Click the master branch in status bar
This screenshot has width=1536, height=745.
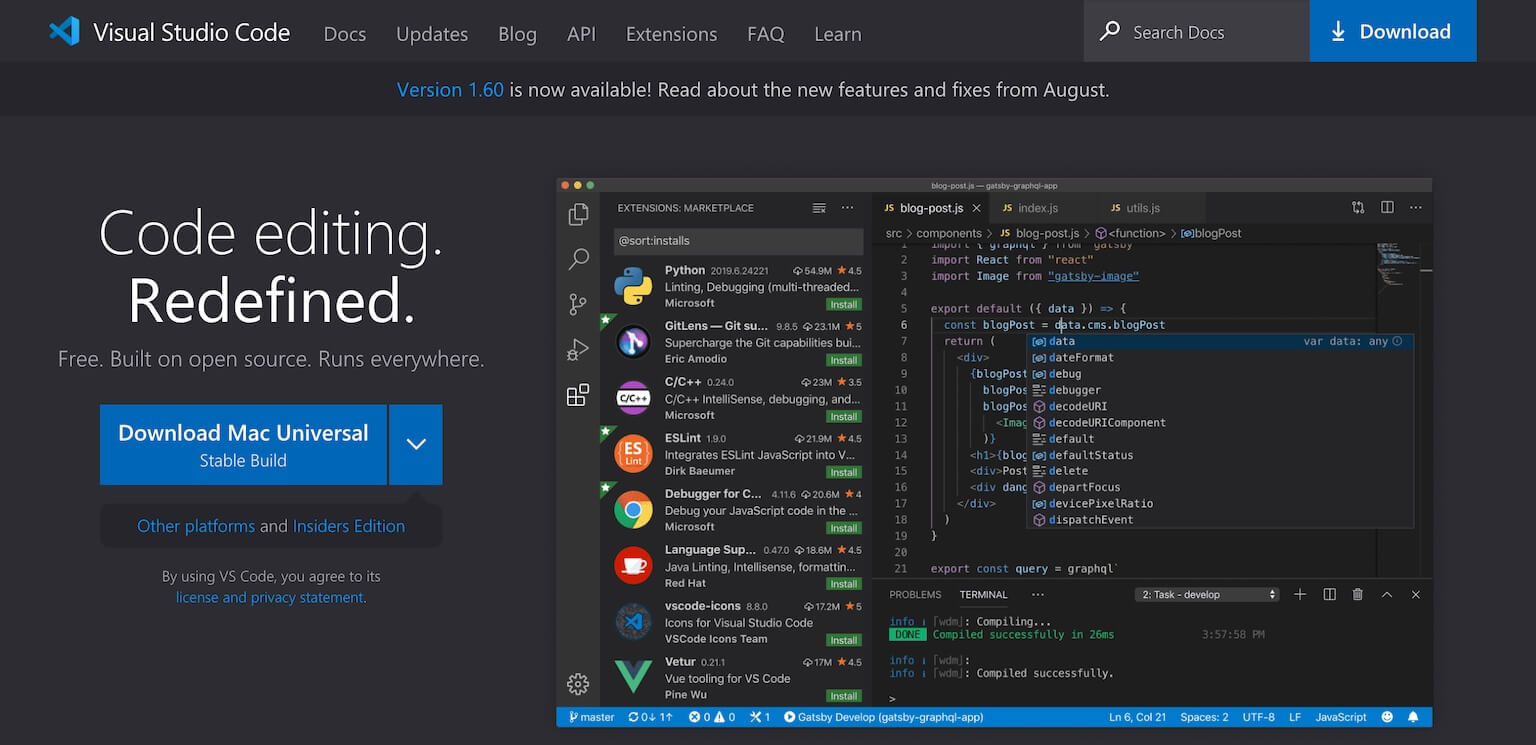[592, 717]
